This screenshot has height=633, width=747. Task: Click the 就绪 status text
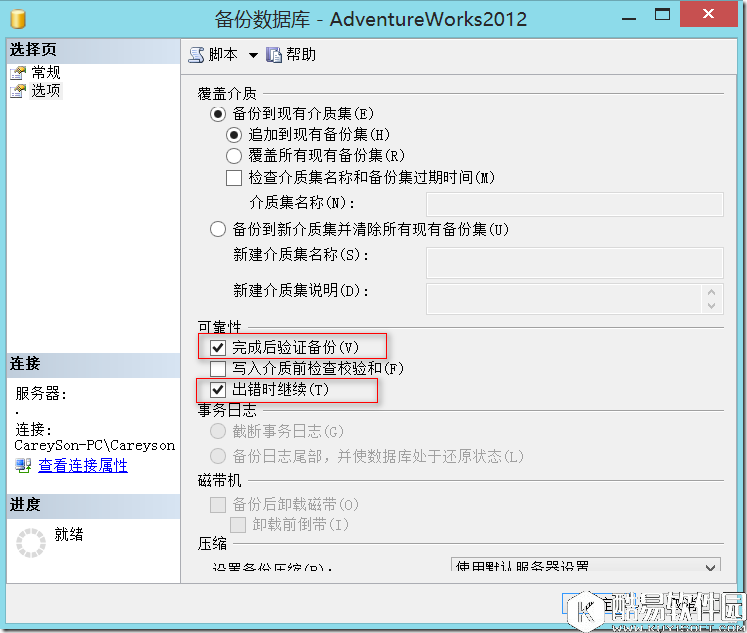[x=69, y=534]
